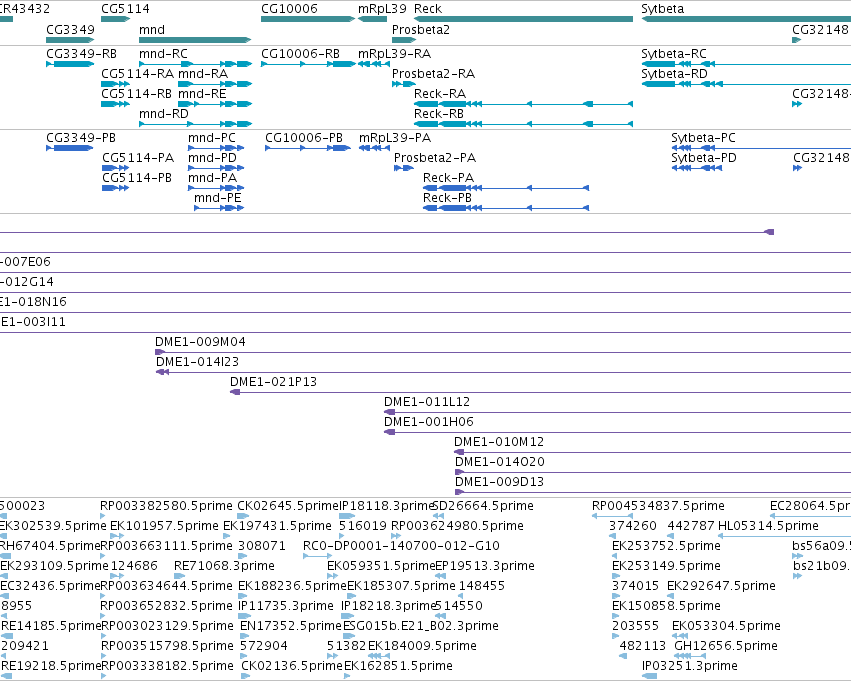Image resolution: width=851 pixels, height=681 pixels.
Task: Click the CG10006-RB transcript
Action: coord(308,64)
